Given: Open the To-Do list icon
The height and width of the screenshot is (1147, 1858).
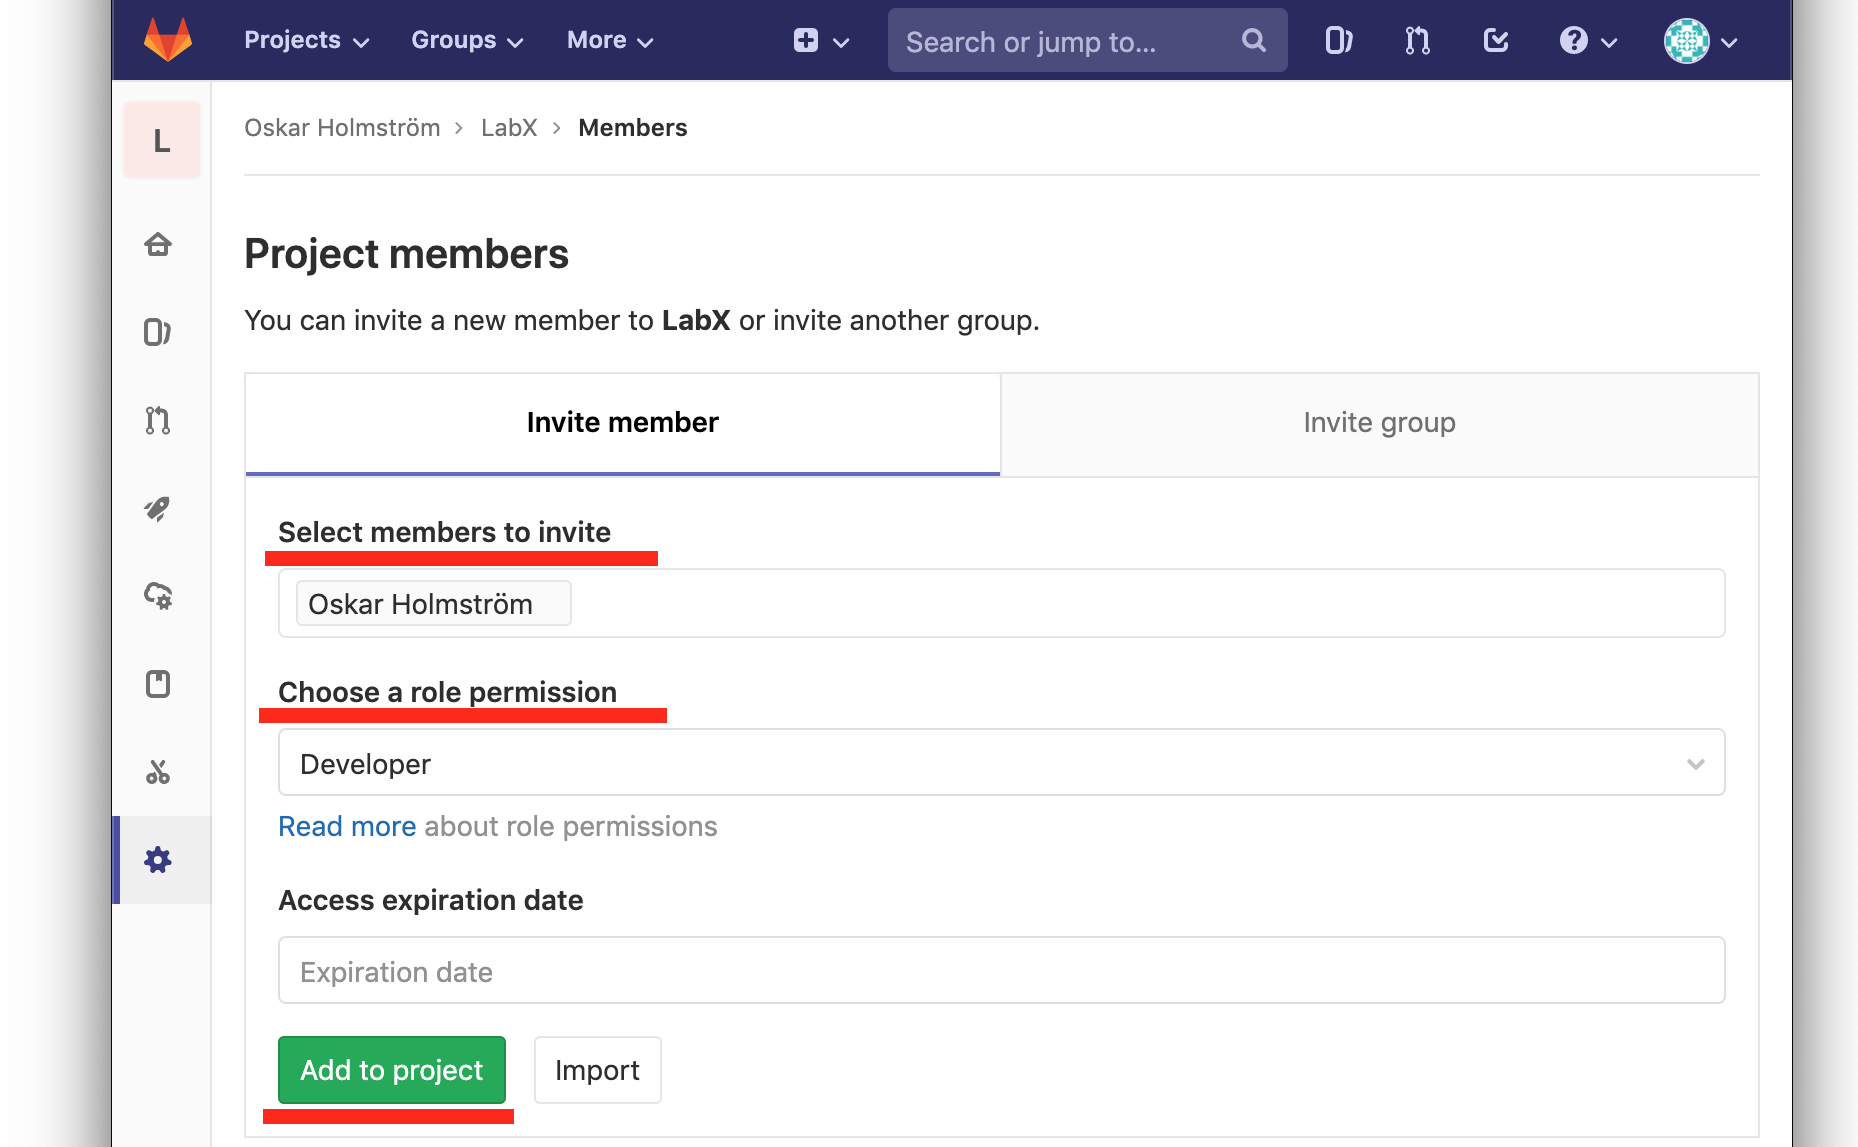Looking at the screenshot, I should pyautogui.click(x=1496, y=40).
